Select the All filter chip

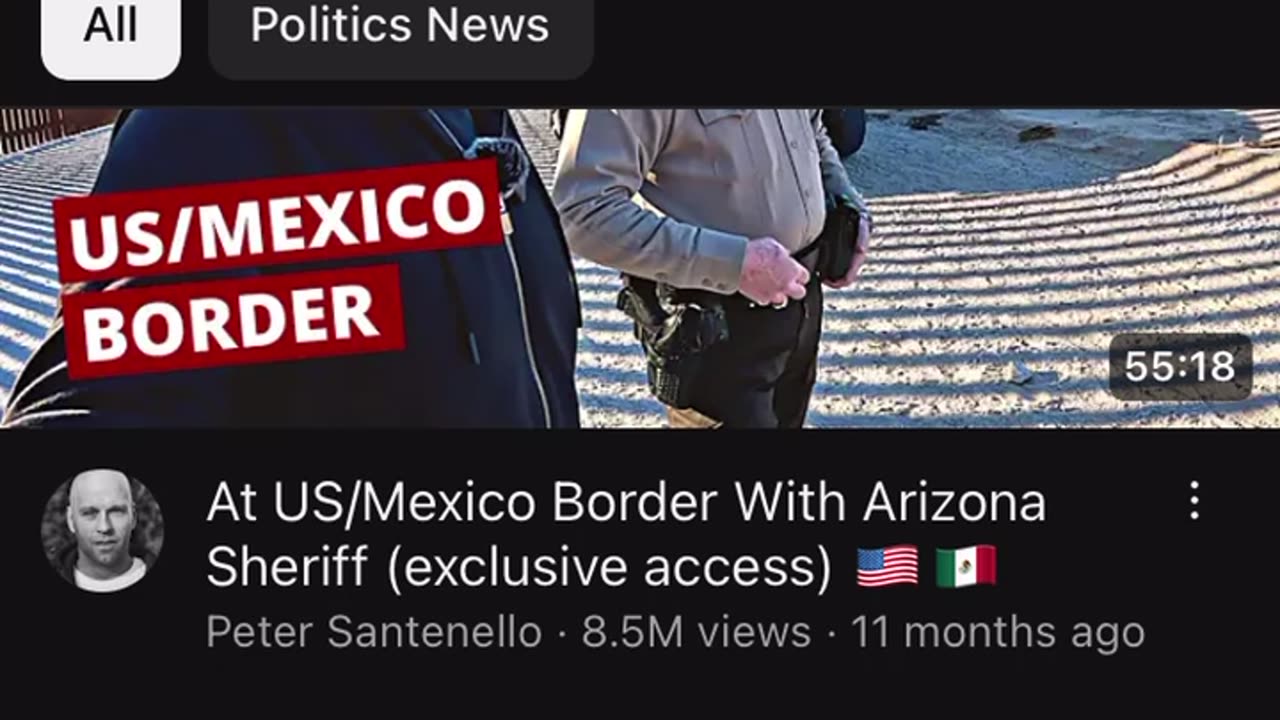(x=110, y=26)
